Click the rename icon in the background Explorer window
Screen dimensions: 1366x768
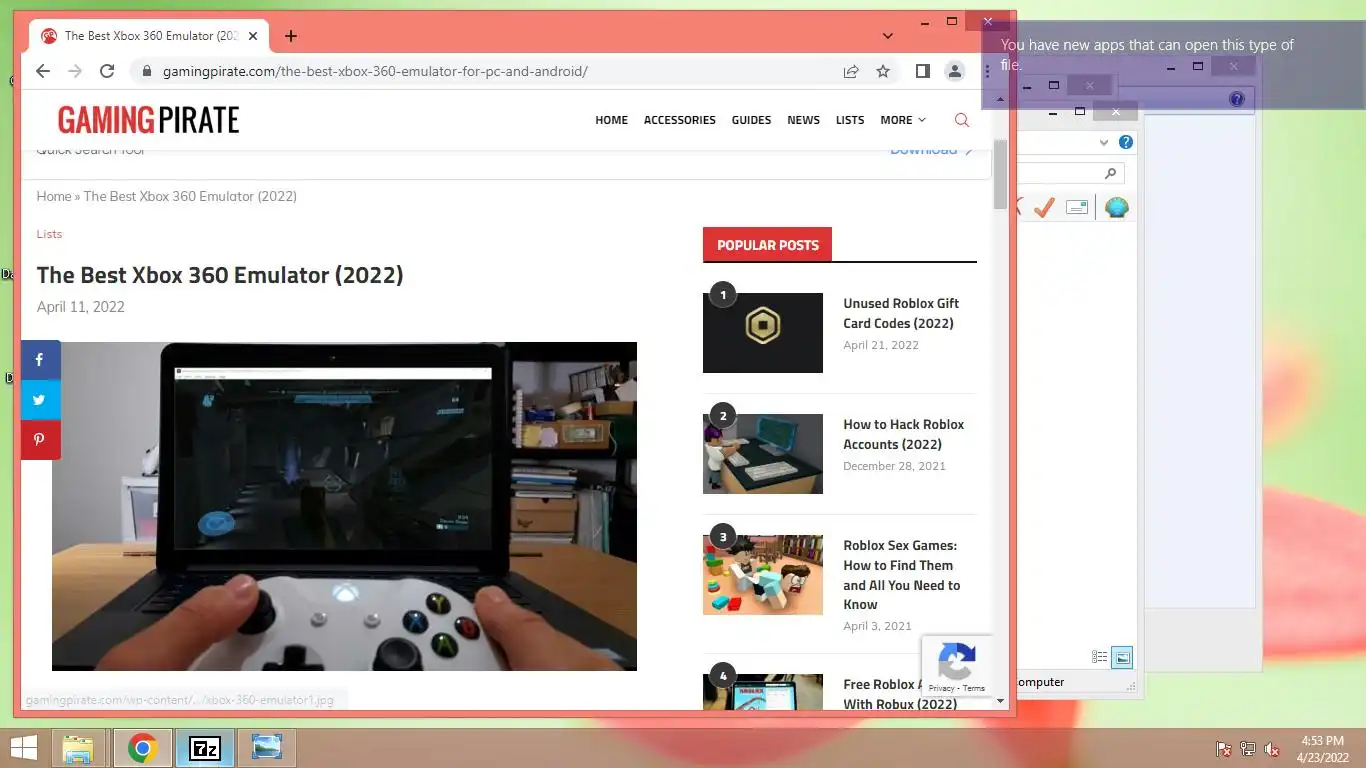pos(1077,207)
